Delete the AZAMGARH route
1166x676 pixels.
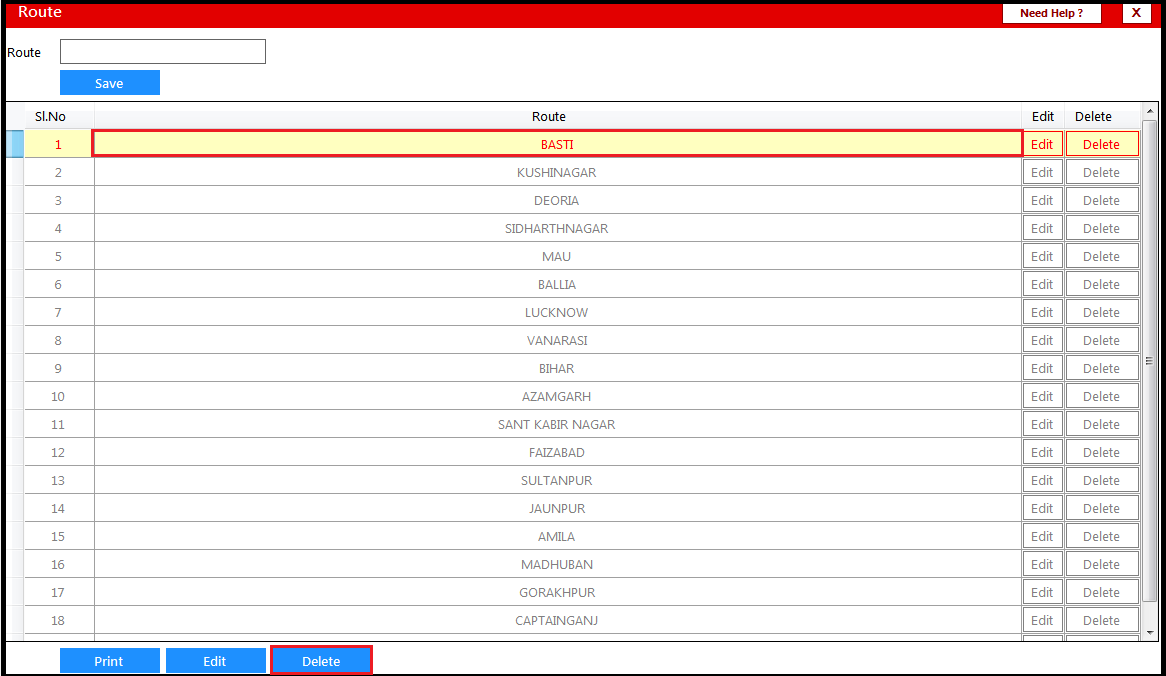(x=1101, y=396)
